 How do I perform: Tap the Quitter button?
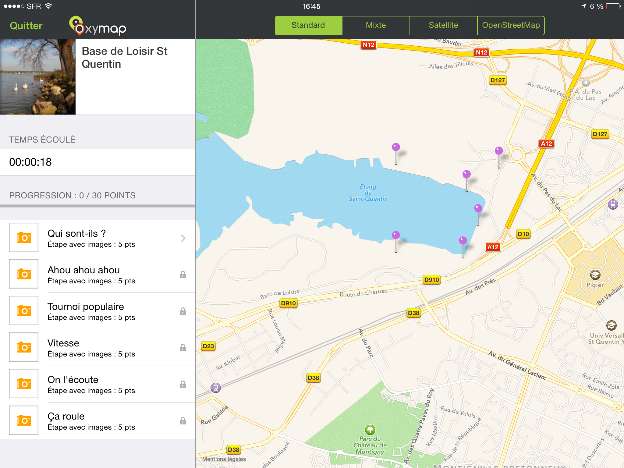click(25, 25)
